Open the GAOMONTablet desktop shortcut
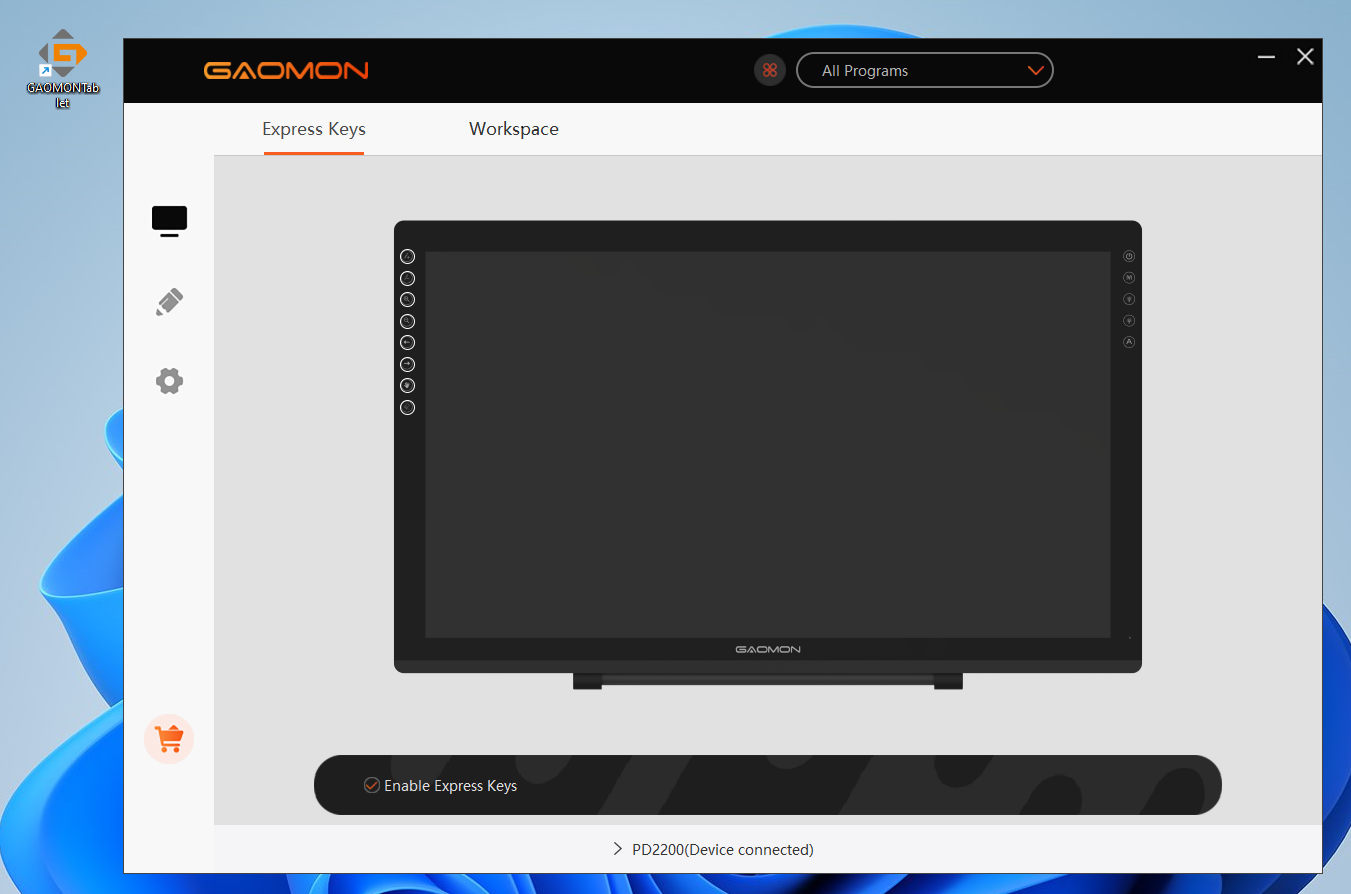 [x=62, y=67]
